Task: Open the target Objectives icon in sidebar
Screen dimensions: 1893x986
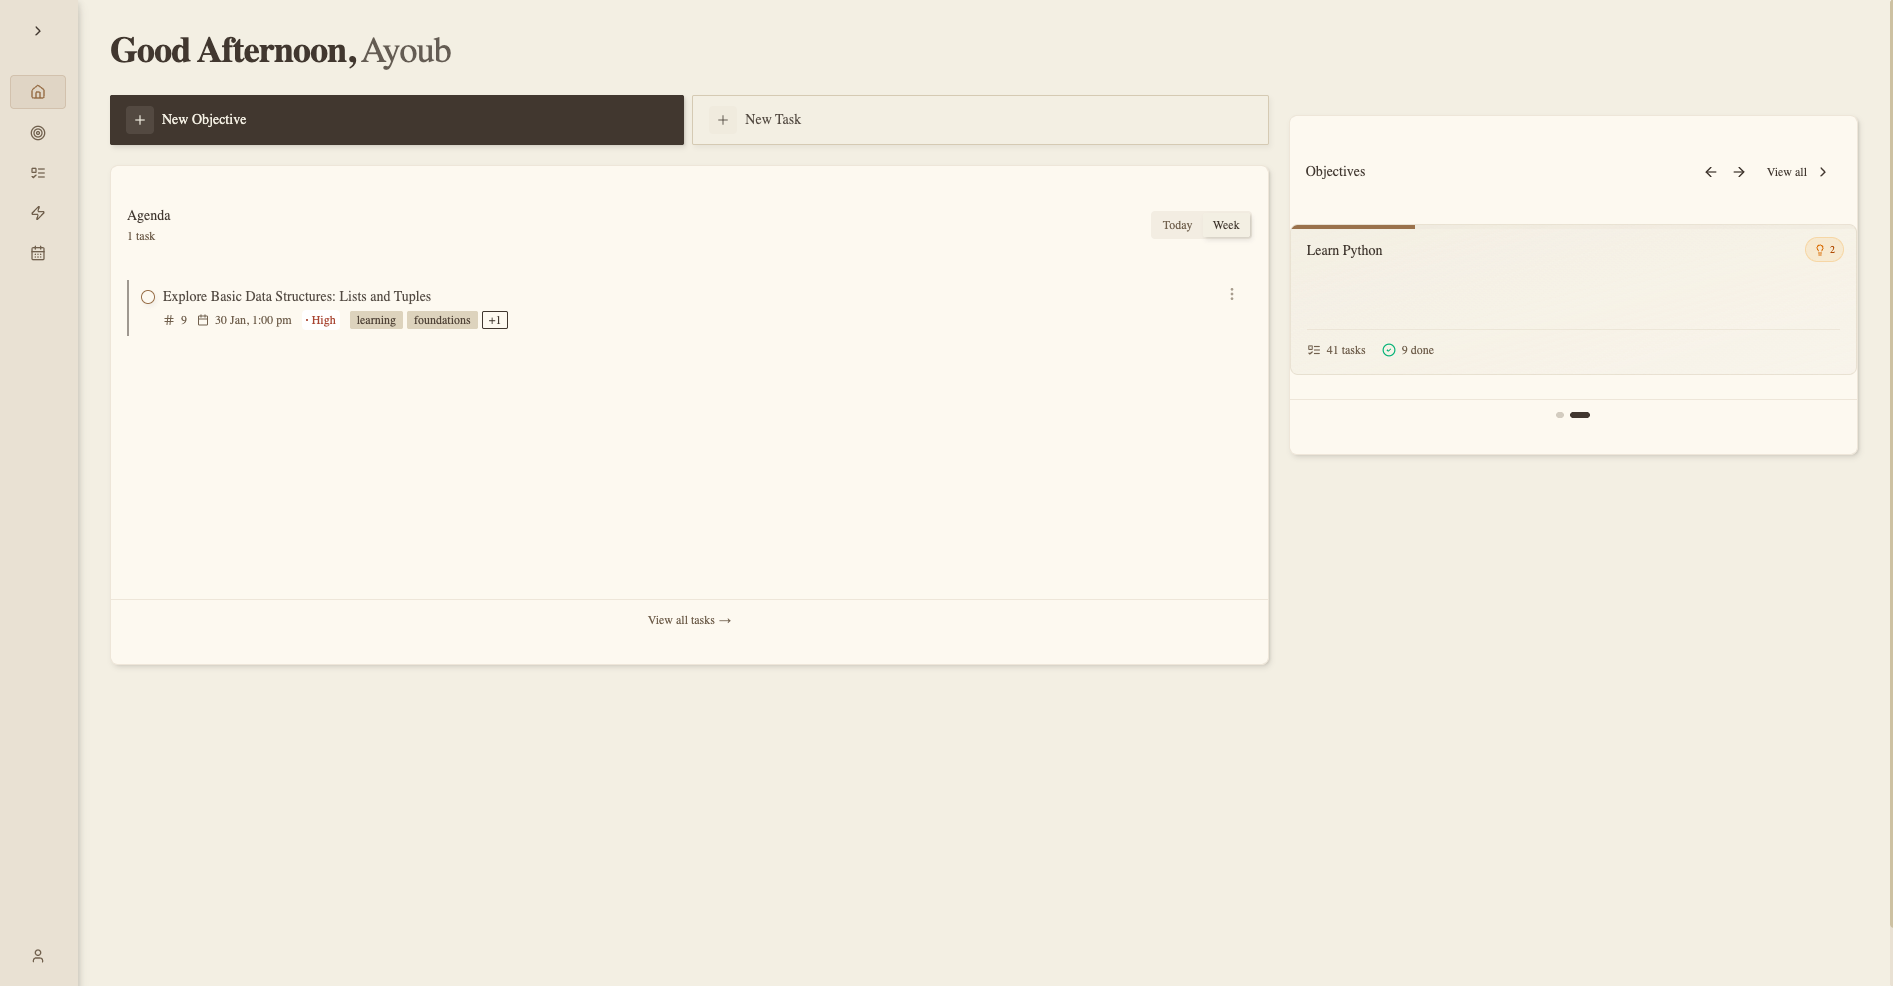Action: (38, 133)
